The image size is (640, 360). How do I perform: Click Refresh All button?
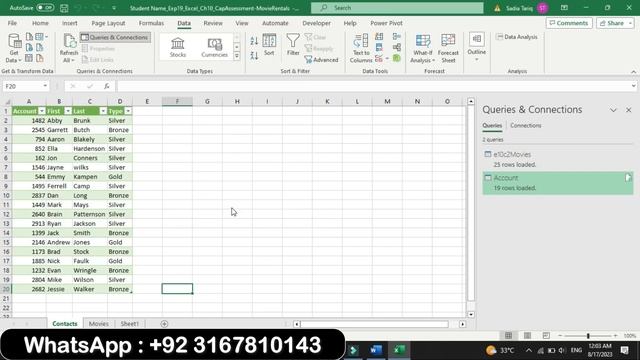point(69,48)
